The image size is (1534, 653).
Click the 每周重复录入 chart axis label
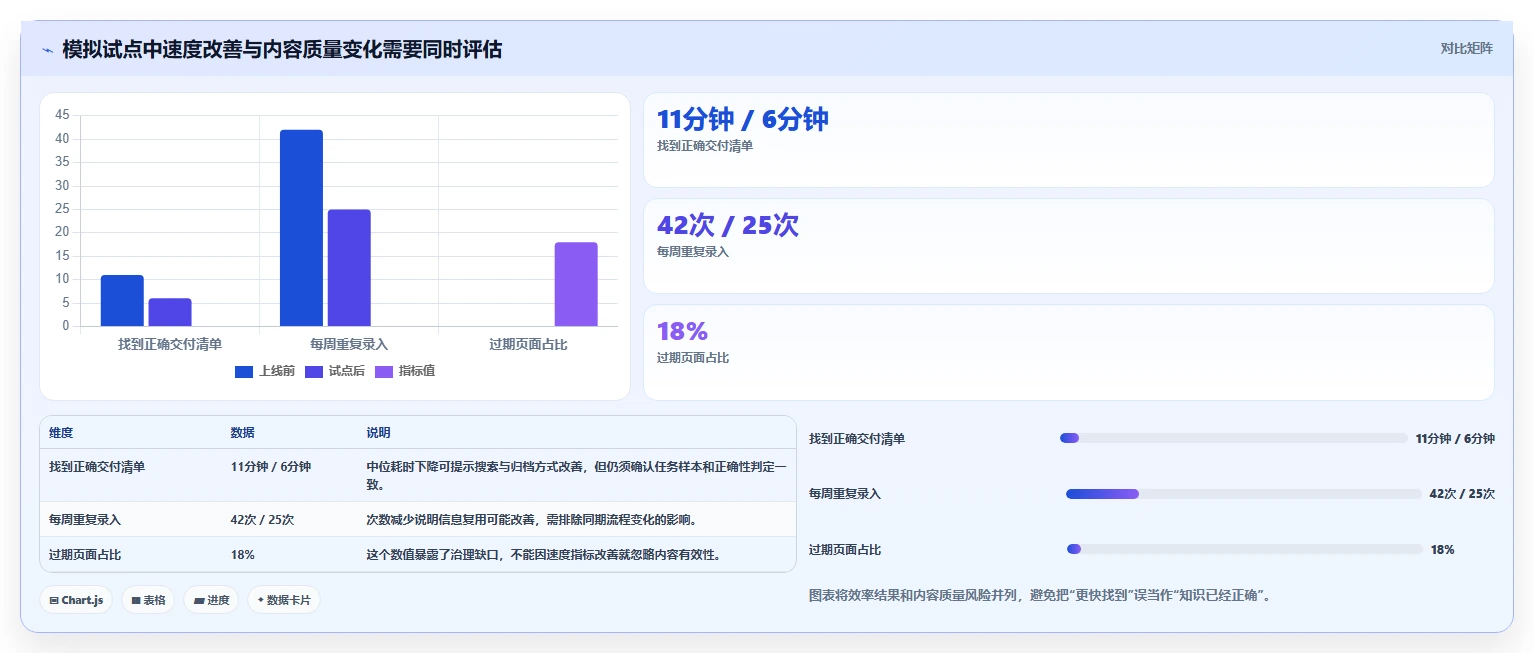(349, 344)
